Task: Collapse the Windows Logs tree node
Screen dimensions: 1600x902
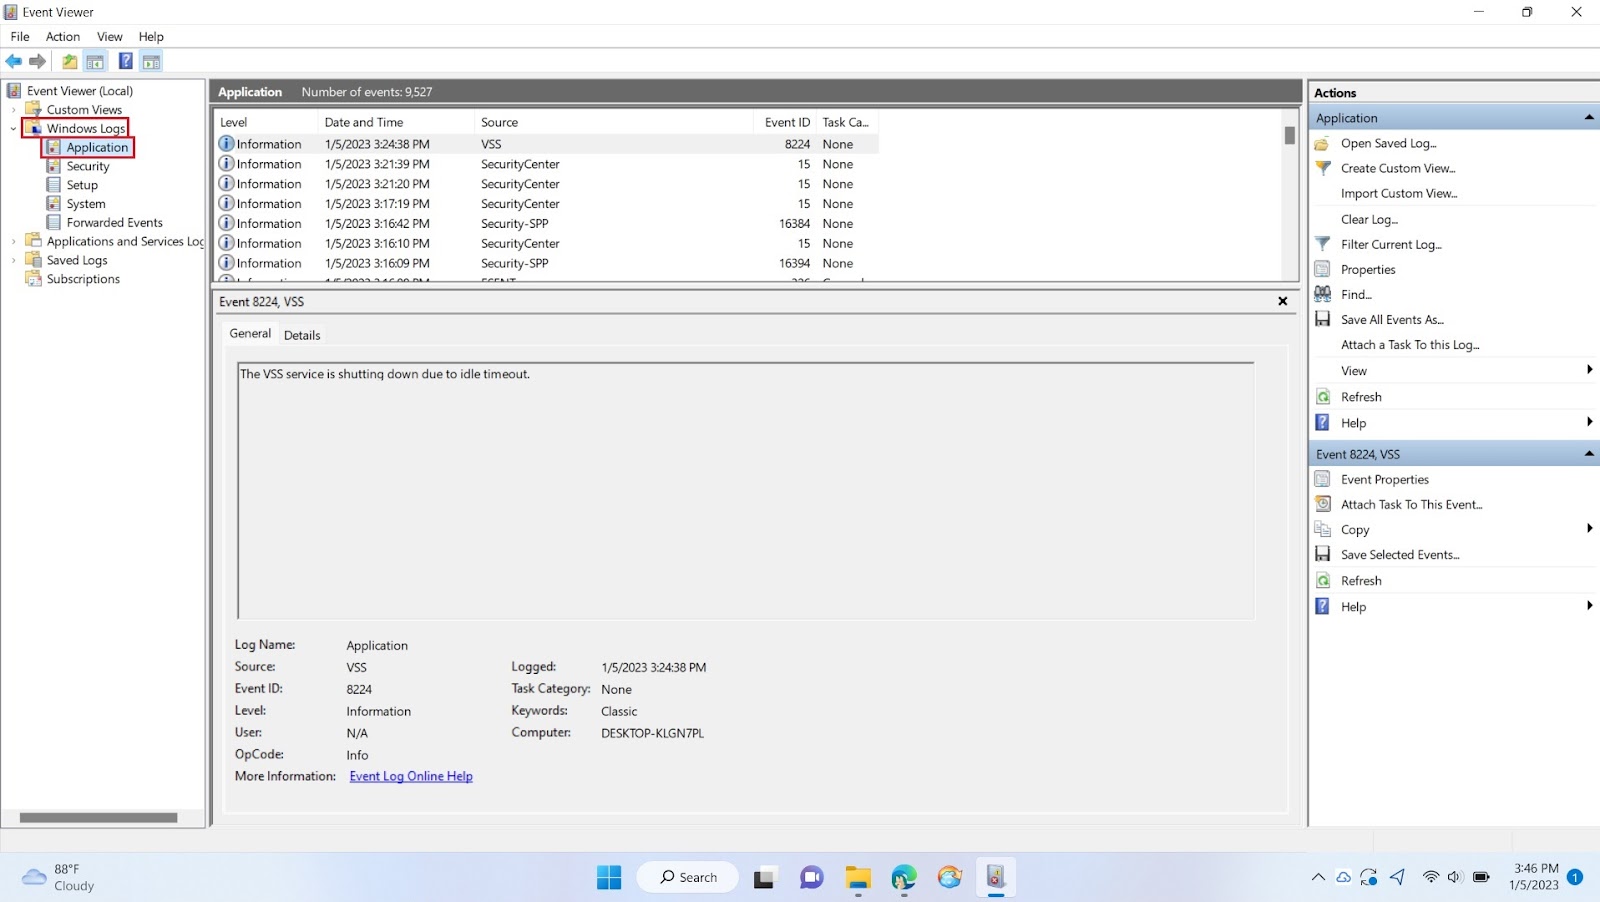Action: click(13, 129)
